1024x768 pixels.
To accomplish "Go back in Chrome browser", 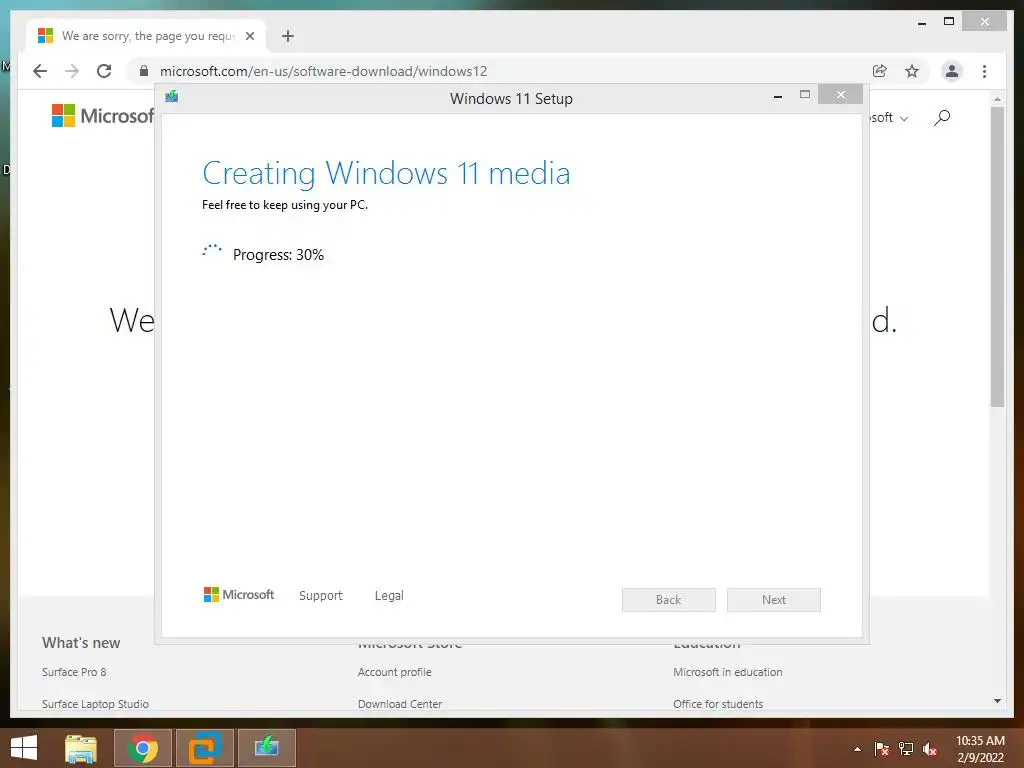I will [40, 71].
